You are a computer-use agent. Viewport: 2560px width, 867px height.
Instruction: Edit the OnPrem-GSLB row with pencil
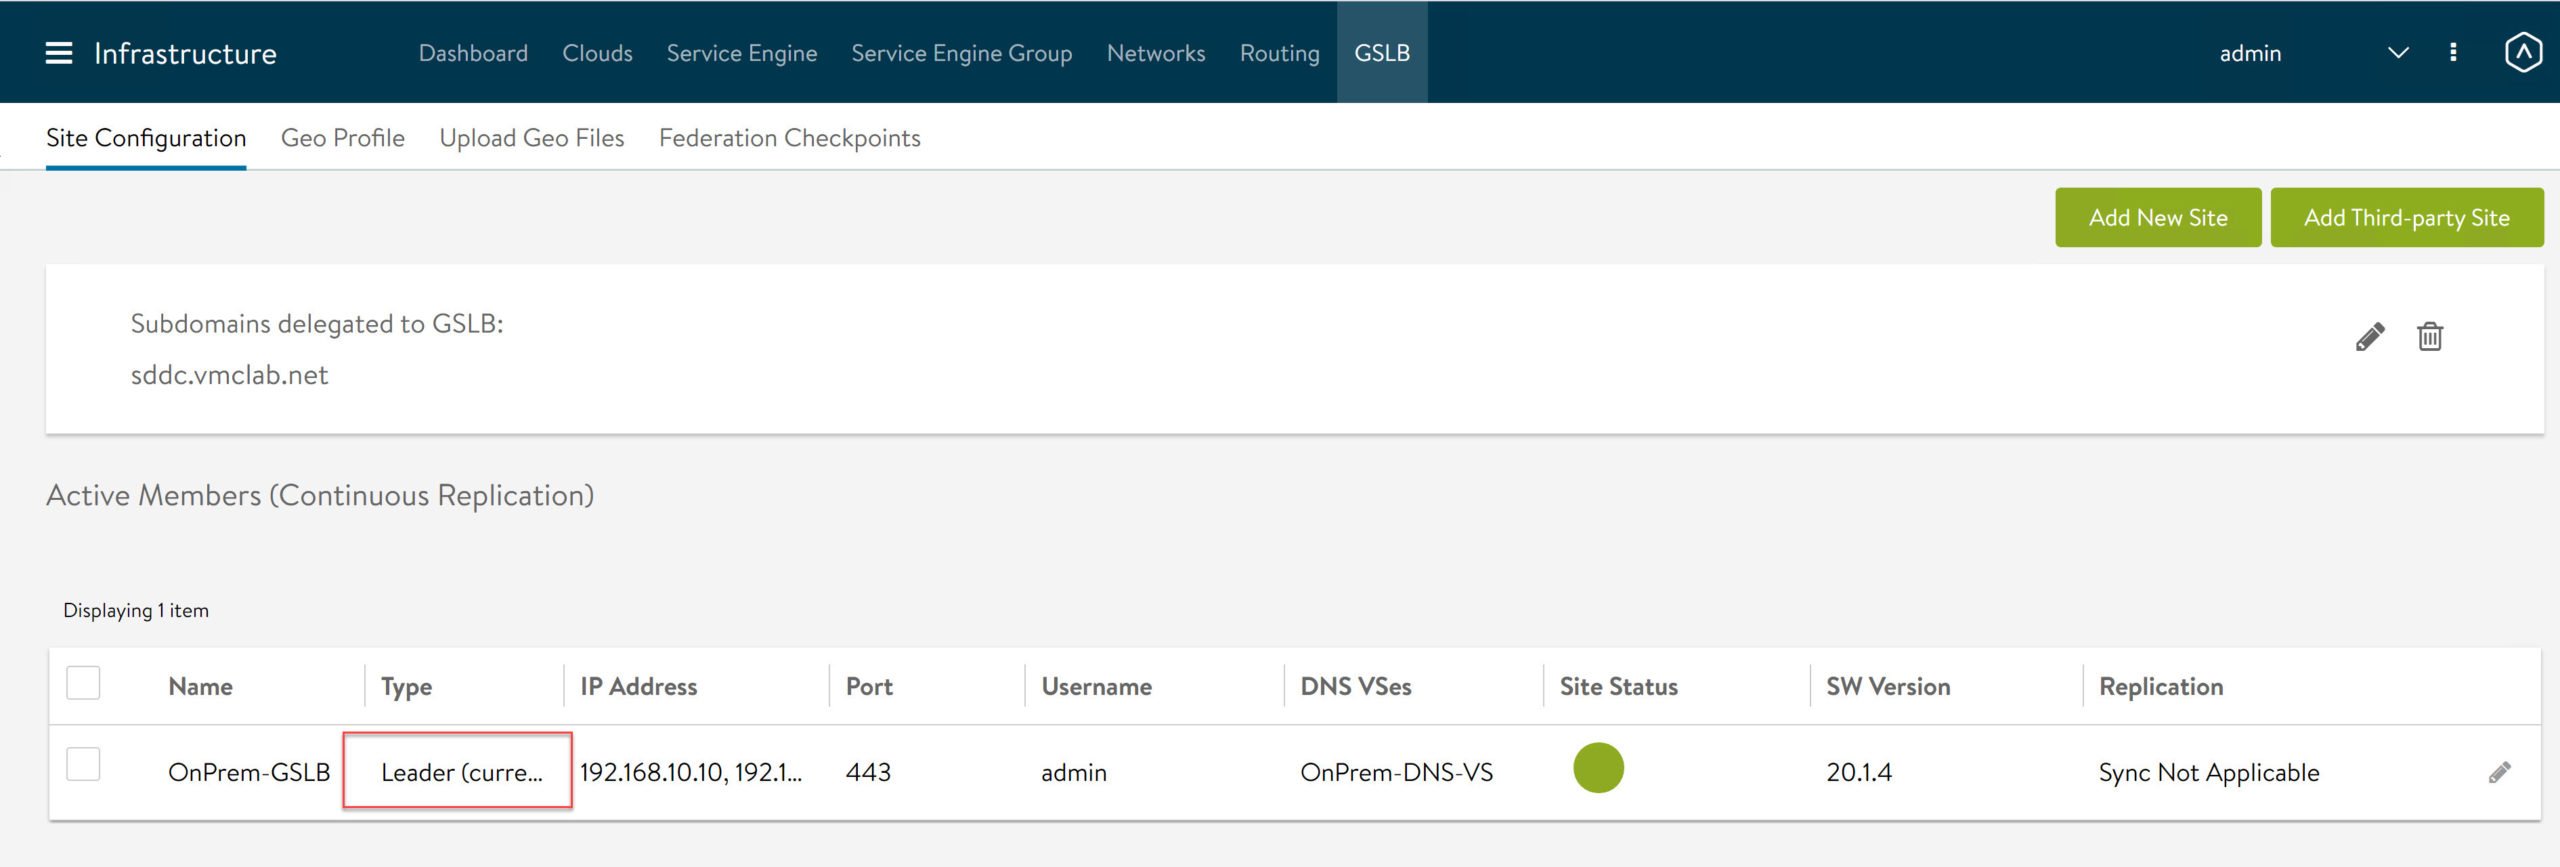pos(2499,772)
